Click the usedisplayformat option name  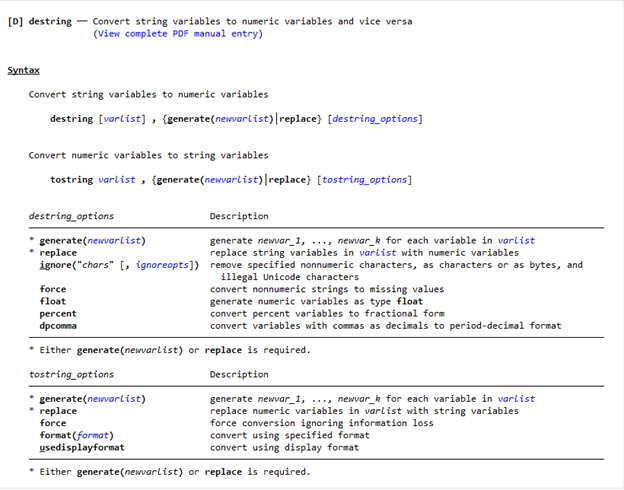click(x=82, y=448)
